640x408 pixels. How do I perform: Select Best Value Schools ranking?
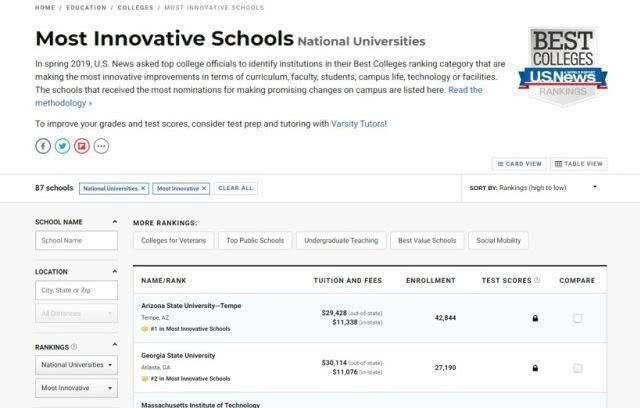click(427, 240)
